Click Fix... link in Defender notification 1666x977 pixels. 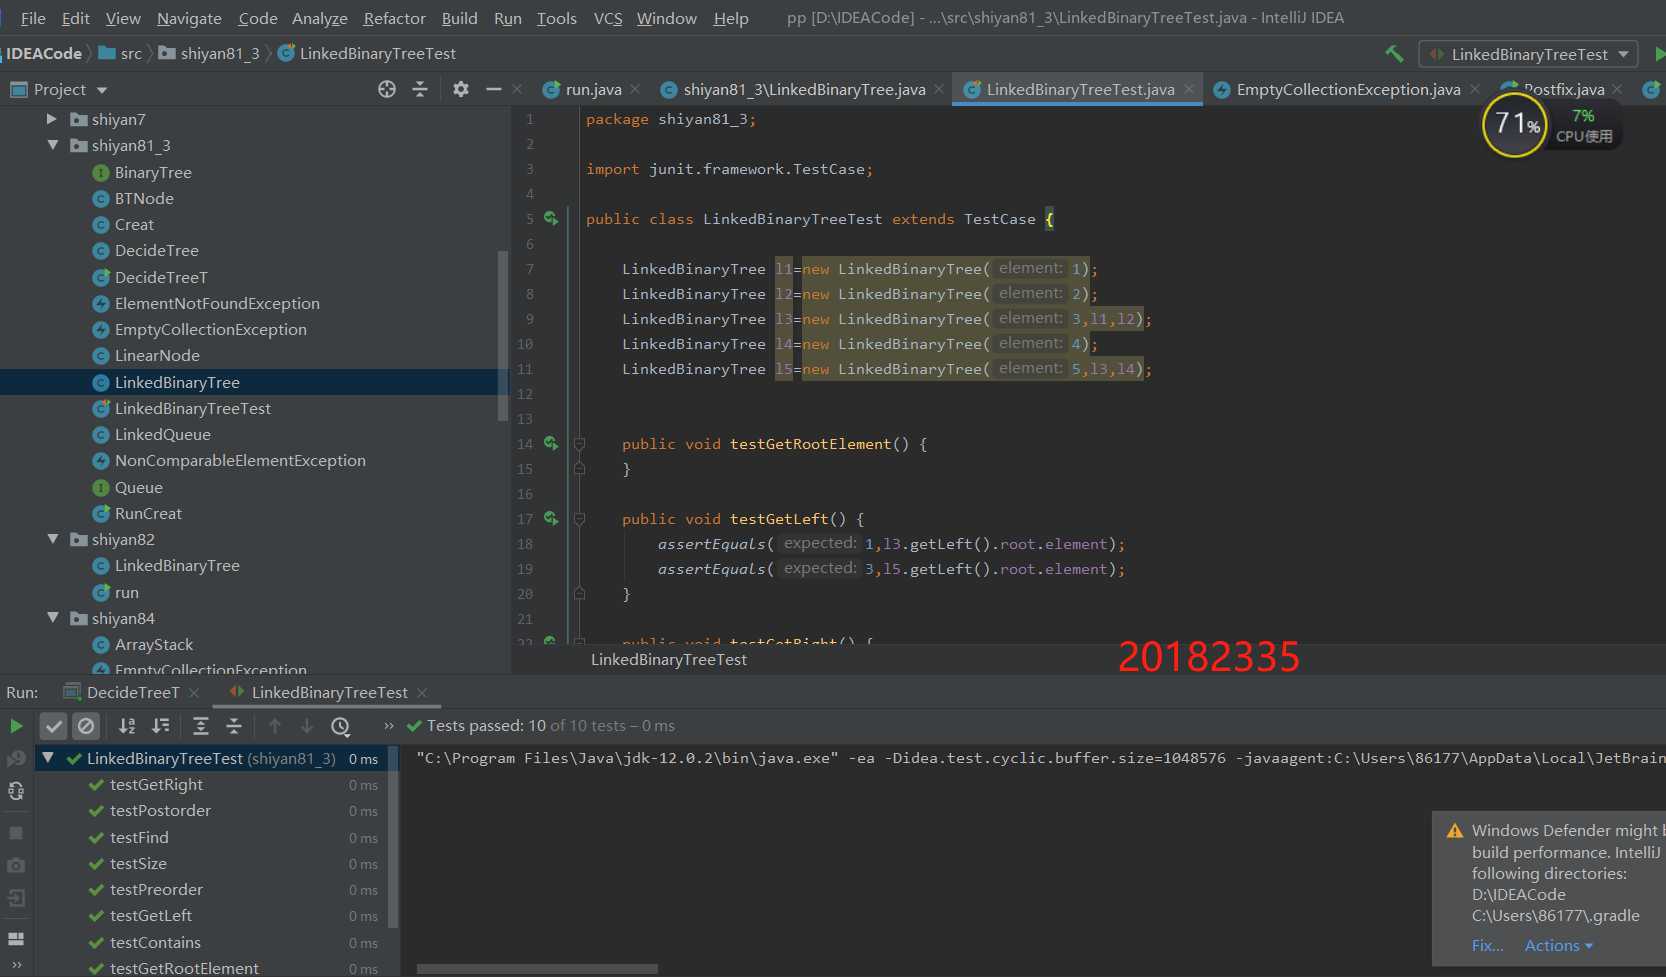click(1487, 945)
